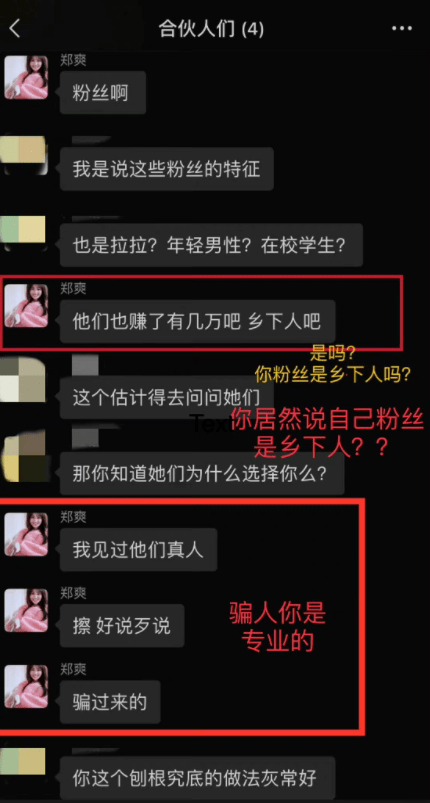430x803 pixels.
Task: Tap the avatar beside 骗过来的 message
Action: click(x=26, y=686)
